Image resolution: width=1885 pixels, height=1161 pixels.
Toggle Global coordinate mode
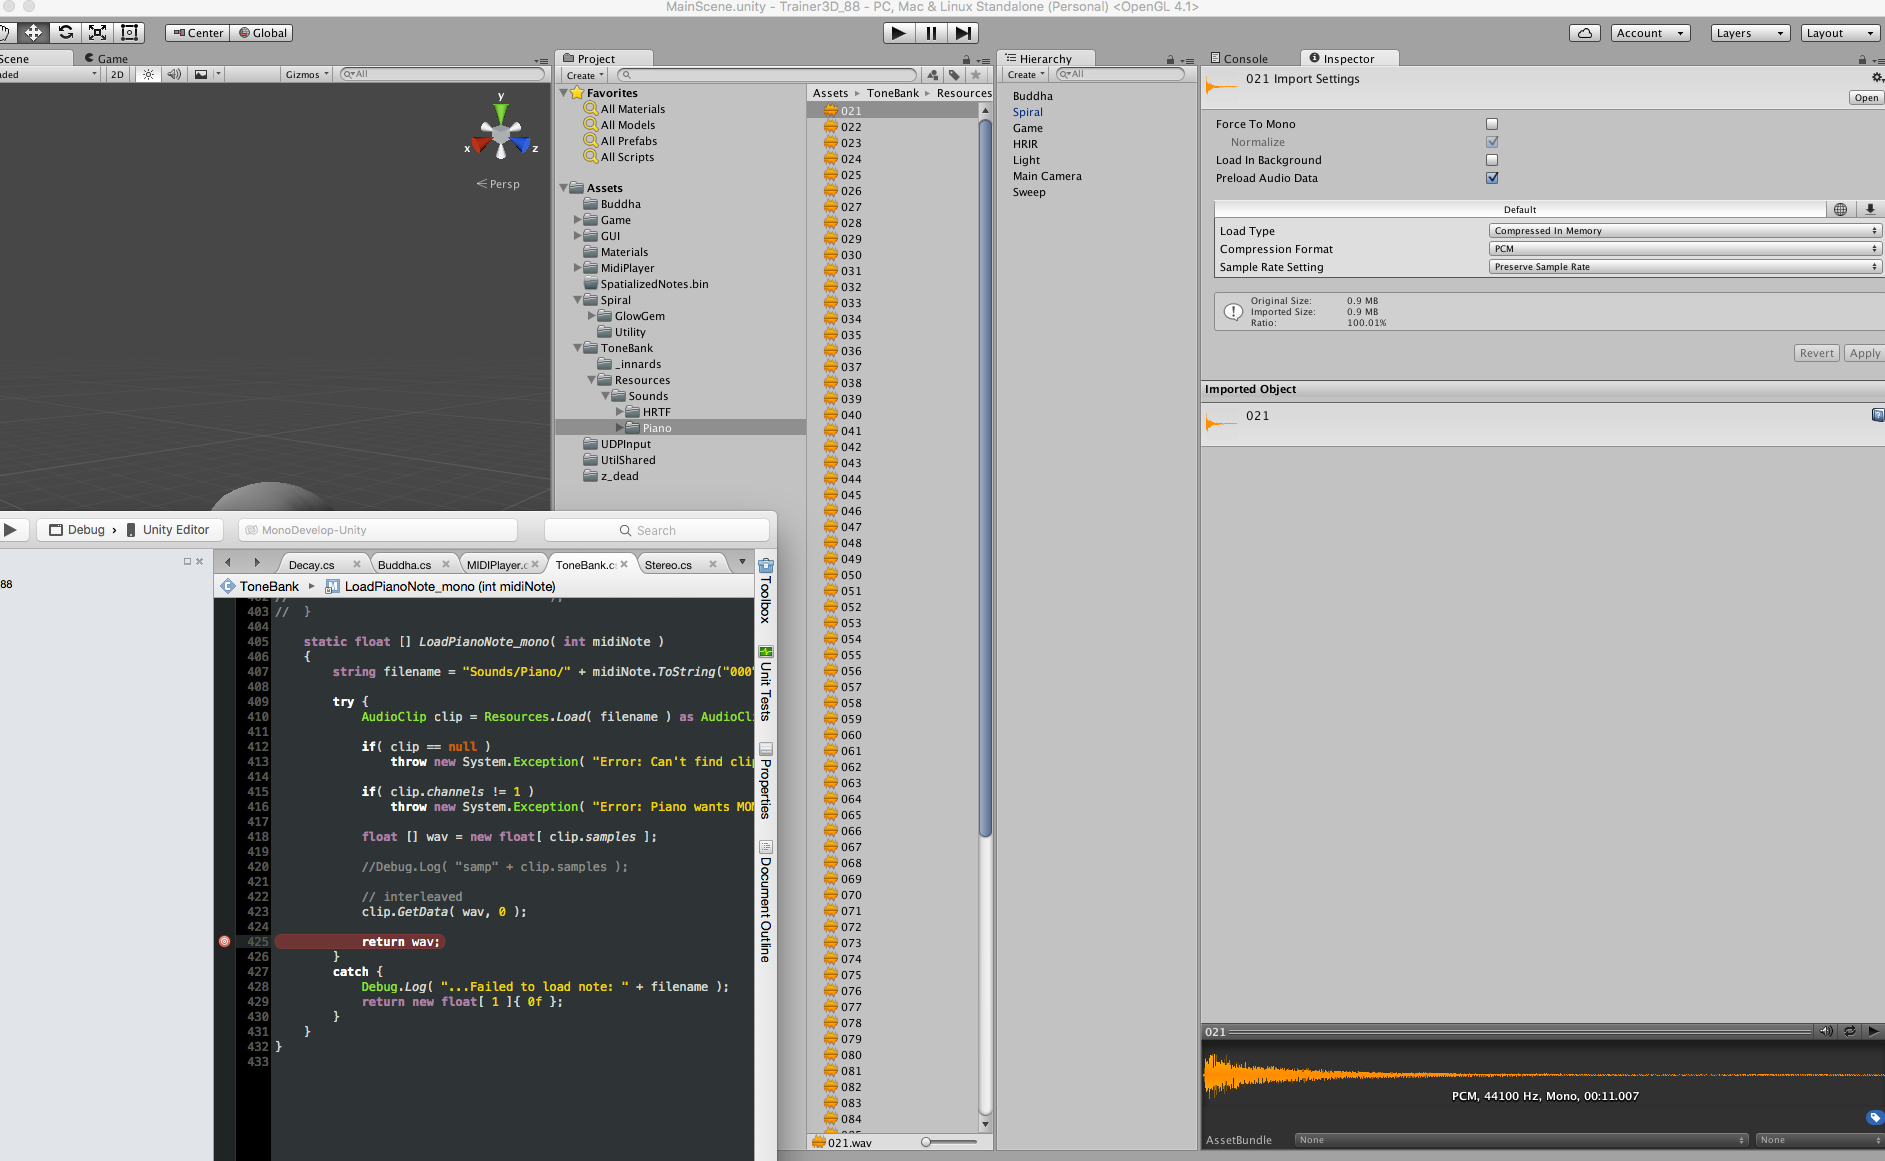tap(262, 33)
